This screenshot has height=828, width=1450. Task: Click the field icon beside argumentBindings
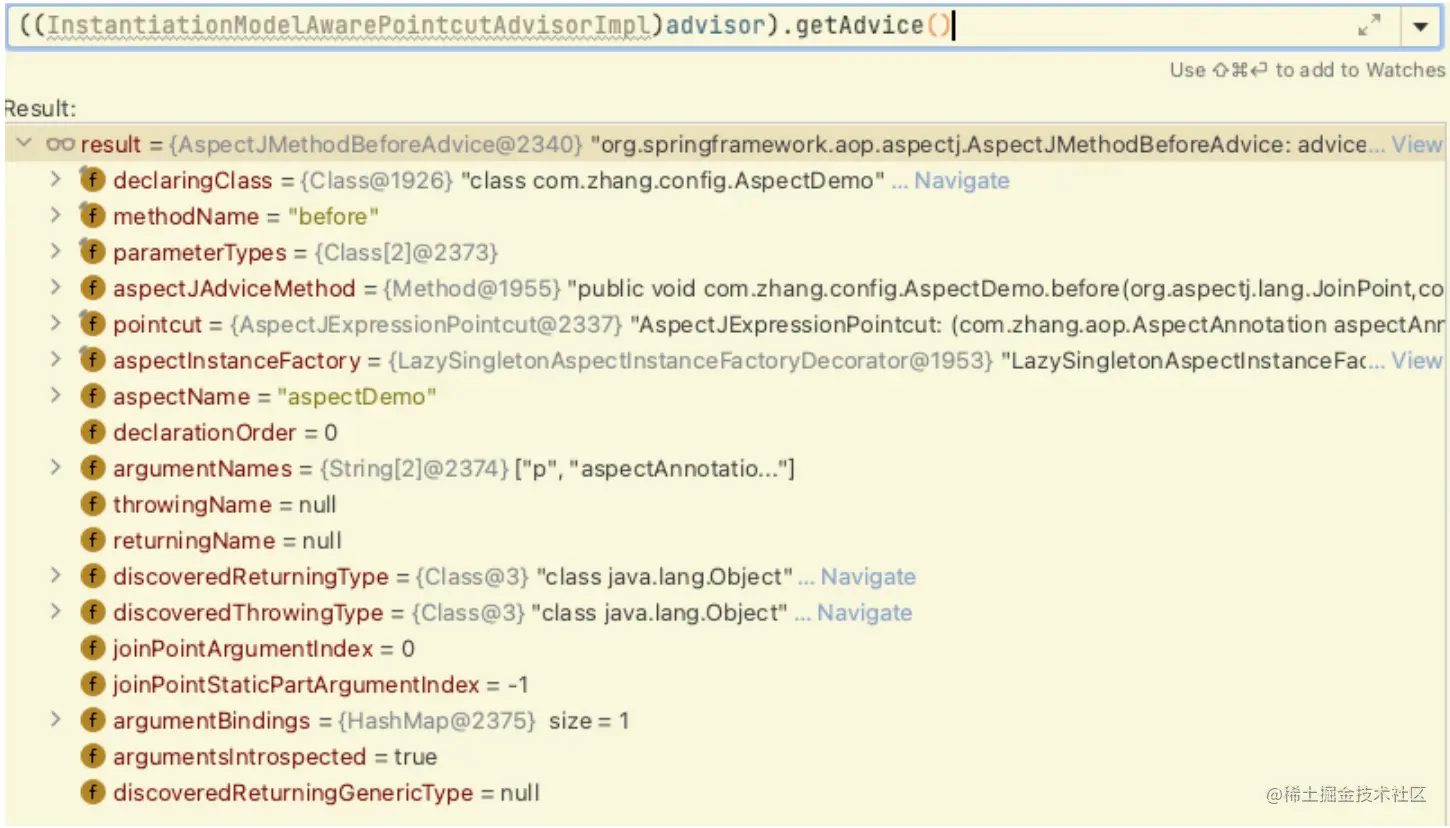click(x=92, y=721)
